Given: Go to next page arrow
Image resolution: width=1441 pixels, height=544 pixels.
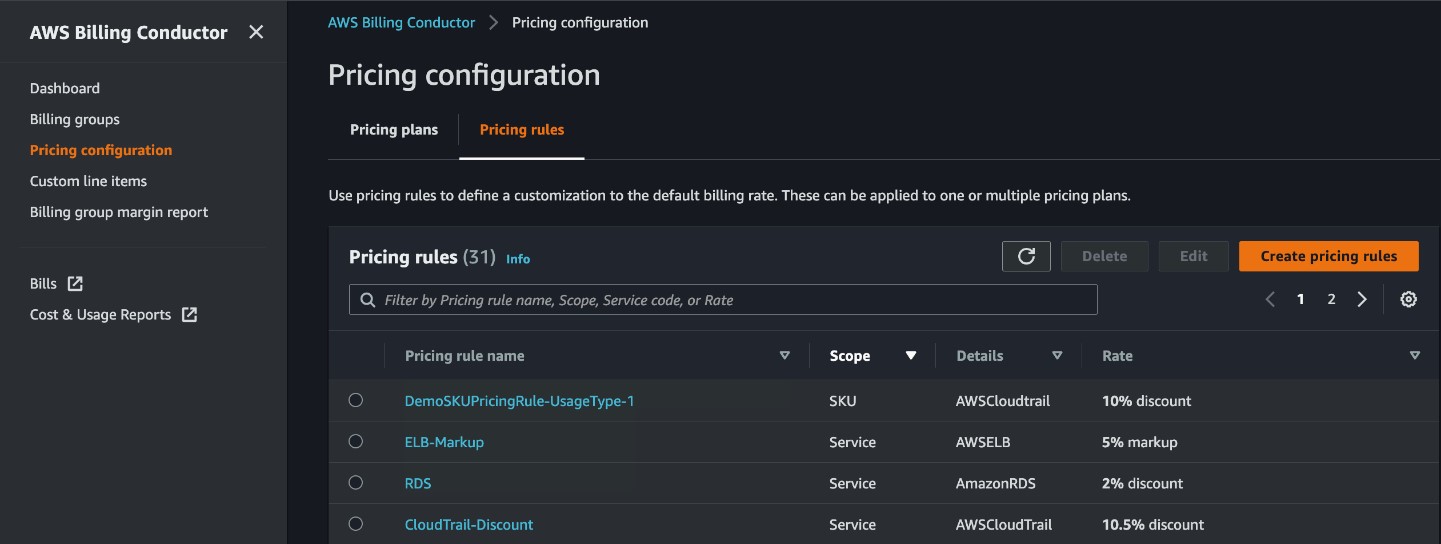Looking at the screenshot, I should 1362,299.
